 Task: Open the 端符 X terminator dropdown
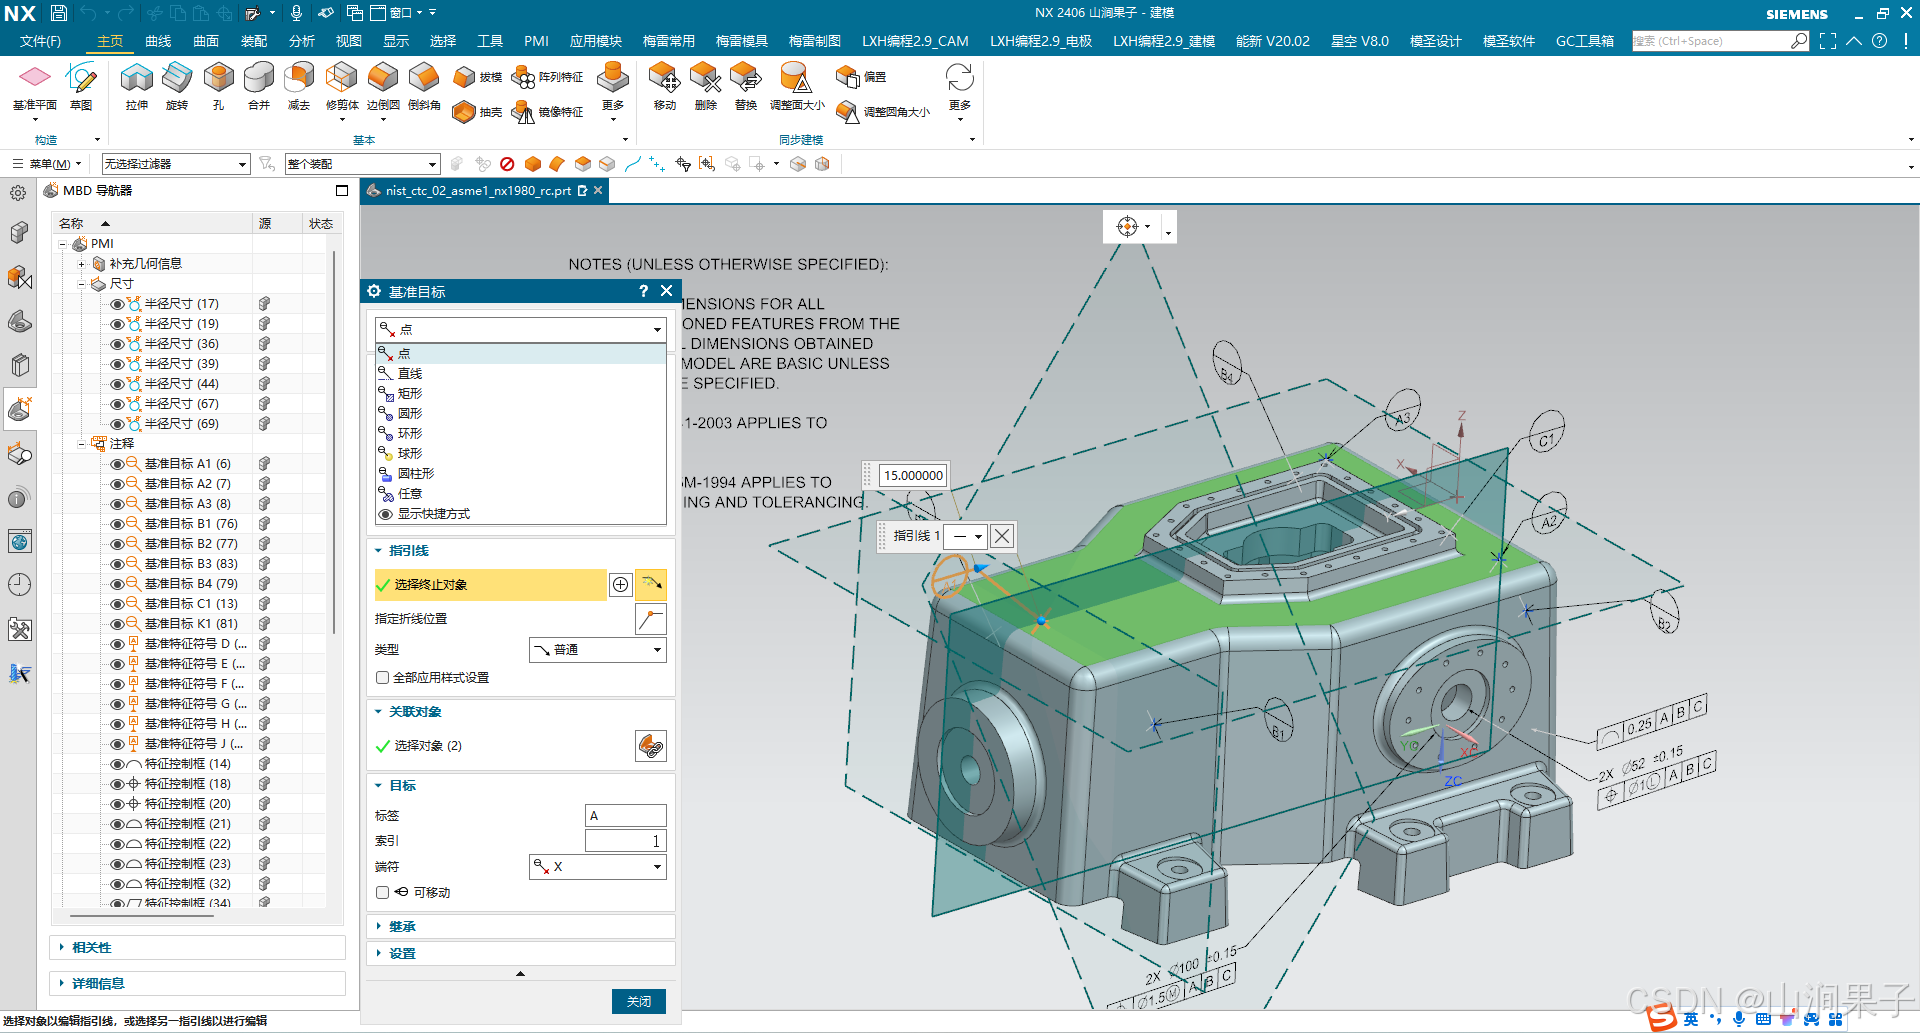click(597, 867)
